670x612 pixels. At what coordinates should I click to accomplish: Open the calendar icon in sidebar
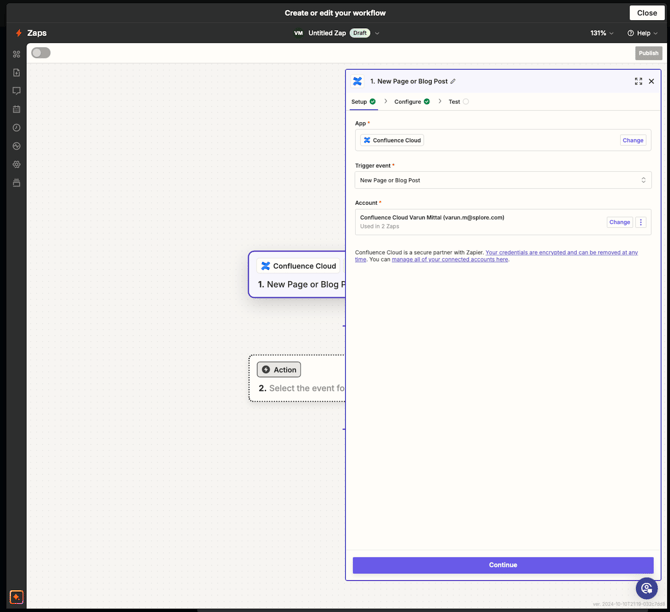click(x=16, y=109)
